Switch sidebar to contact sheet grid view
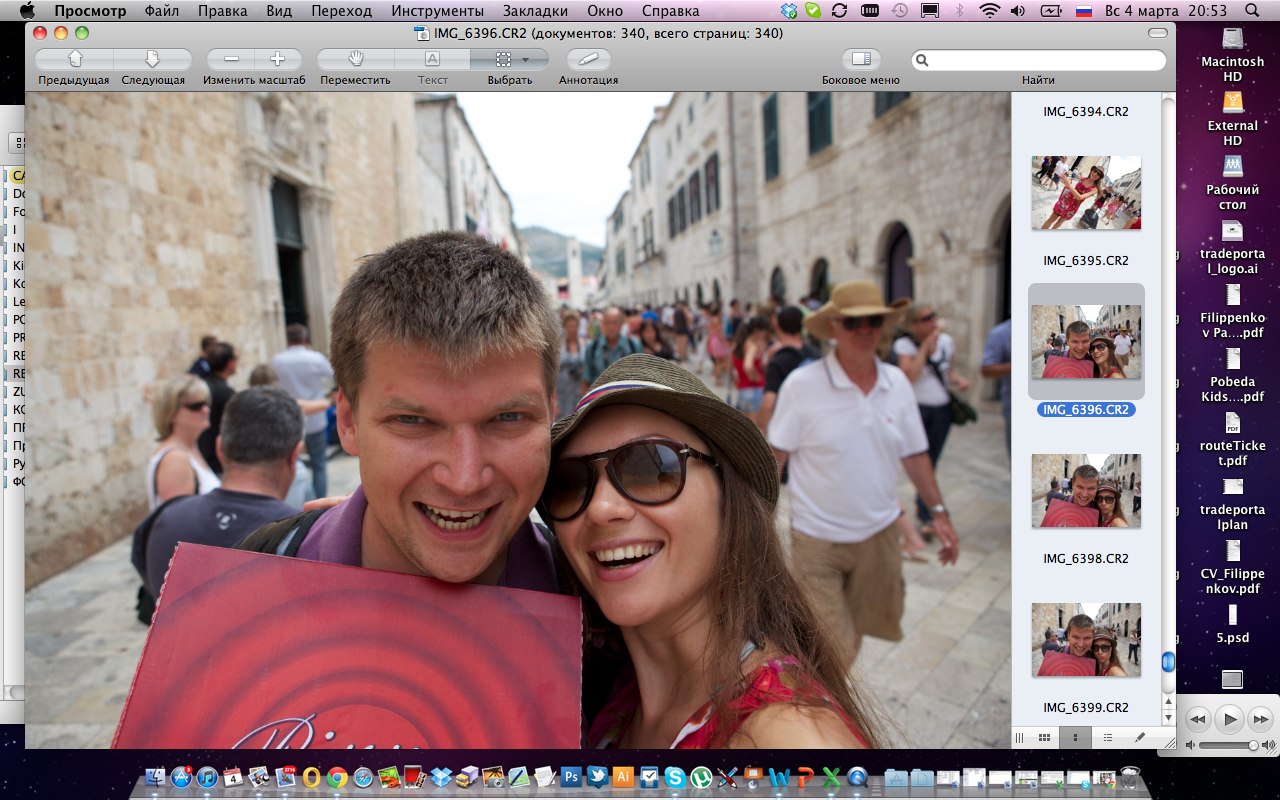The image size is (1280, 800). tap(1044, 737)
